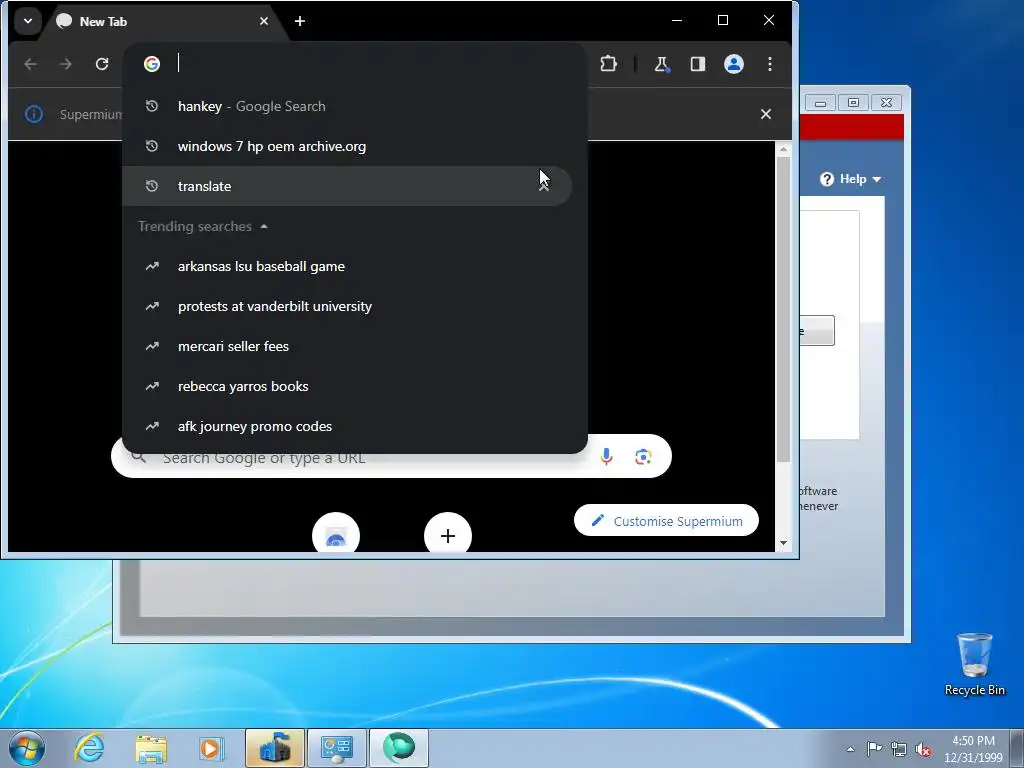Close the New Tab tab

pos(264,21)
